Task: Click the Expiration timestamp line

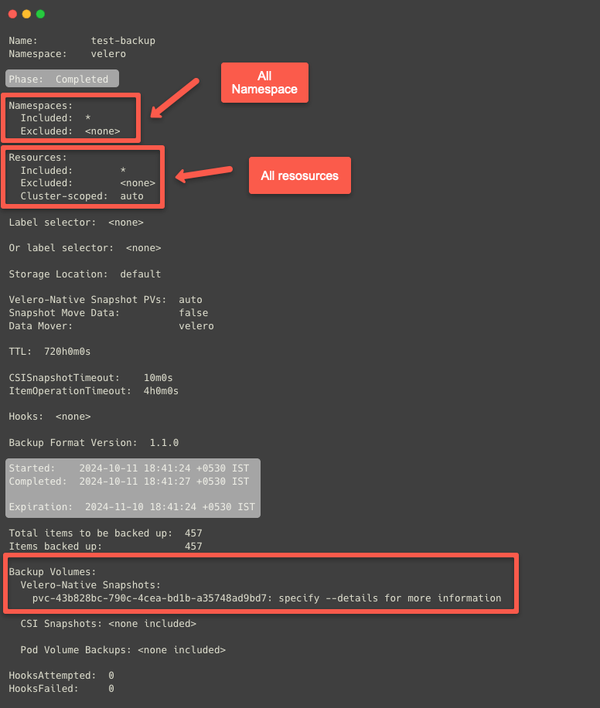Action: click(x=128, y=507)
